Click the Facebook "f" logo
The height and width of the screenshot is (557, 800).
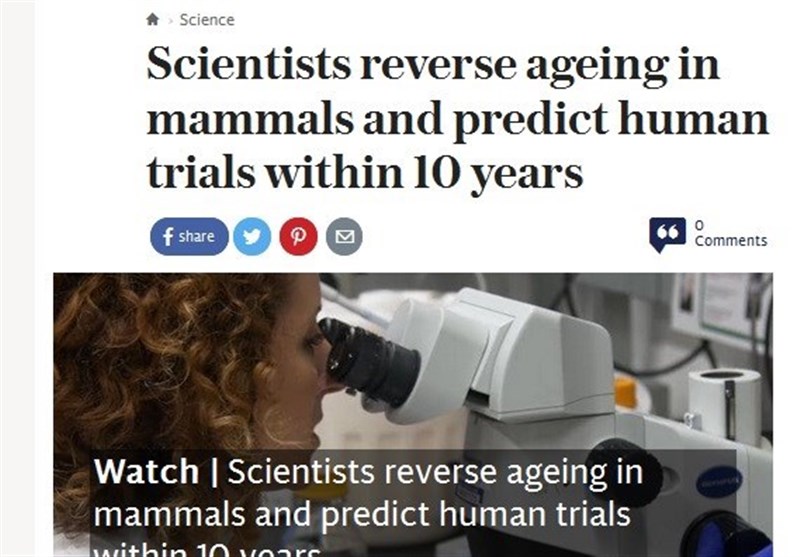pos(167,237)
